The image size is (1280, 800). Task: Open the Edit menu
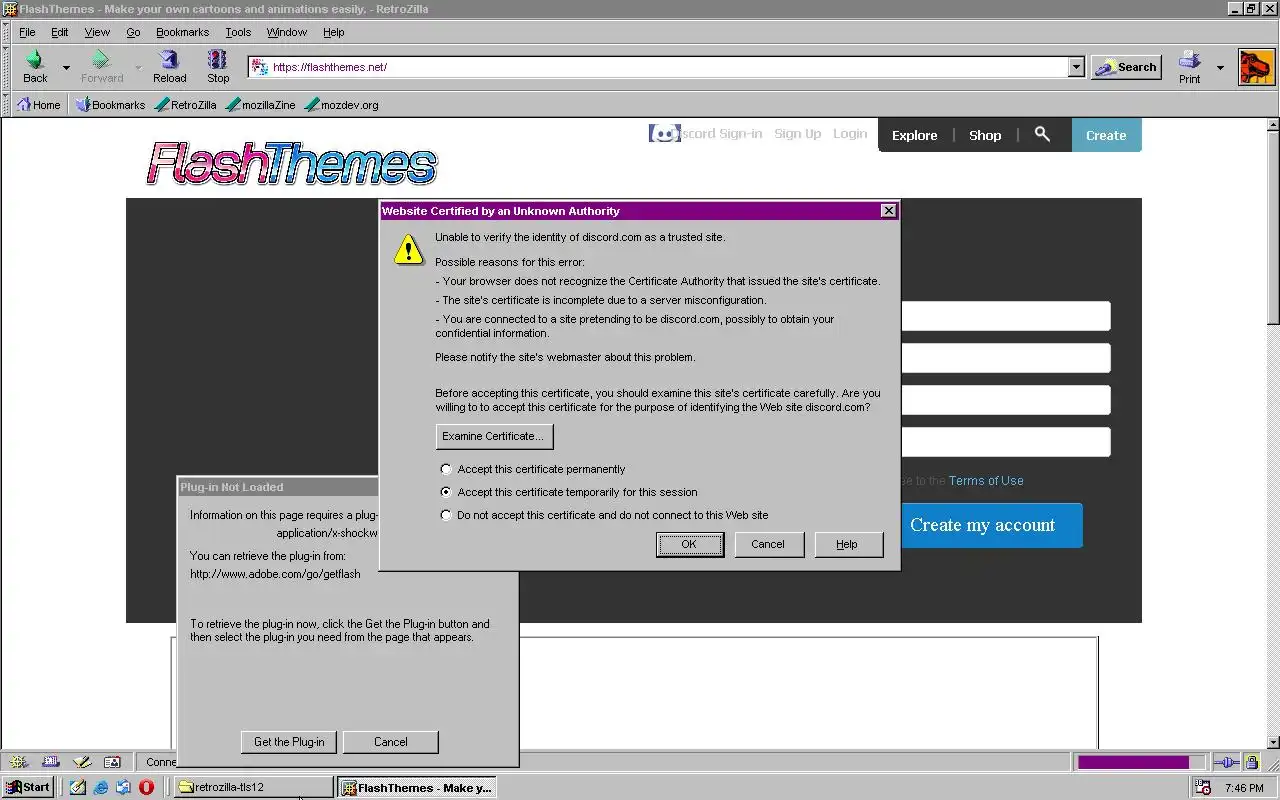pos(60,32)
